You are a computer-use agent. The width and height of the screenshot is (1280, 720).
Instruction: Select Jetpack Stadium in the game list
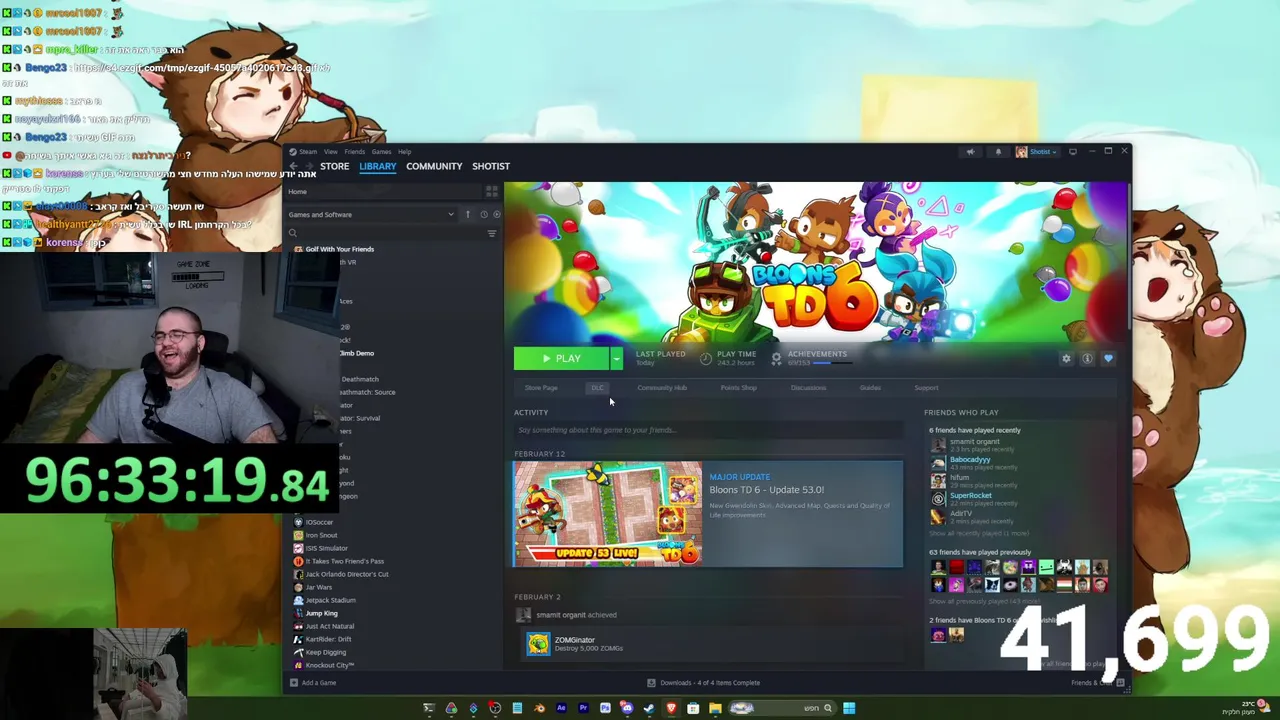click(329, 600)
